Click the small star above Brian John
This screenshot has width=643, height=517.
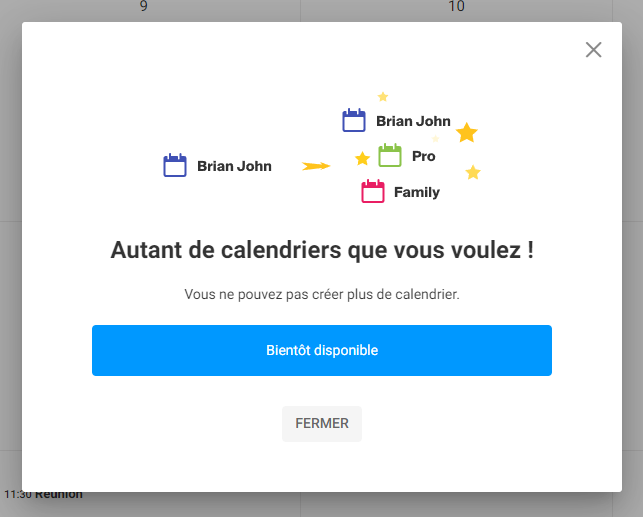[x=383, y=96]
